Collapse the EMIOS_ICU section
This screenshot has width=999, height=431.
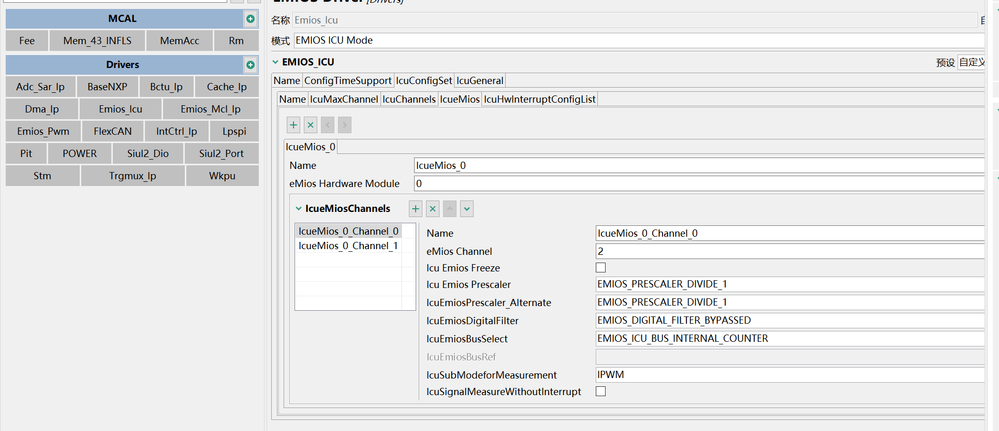[x=275, y=62]
